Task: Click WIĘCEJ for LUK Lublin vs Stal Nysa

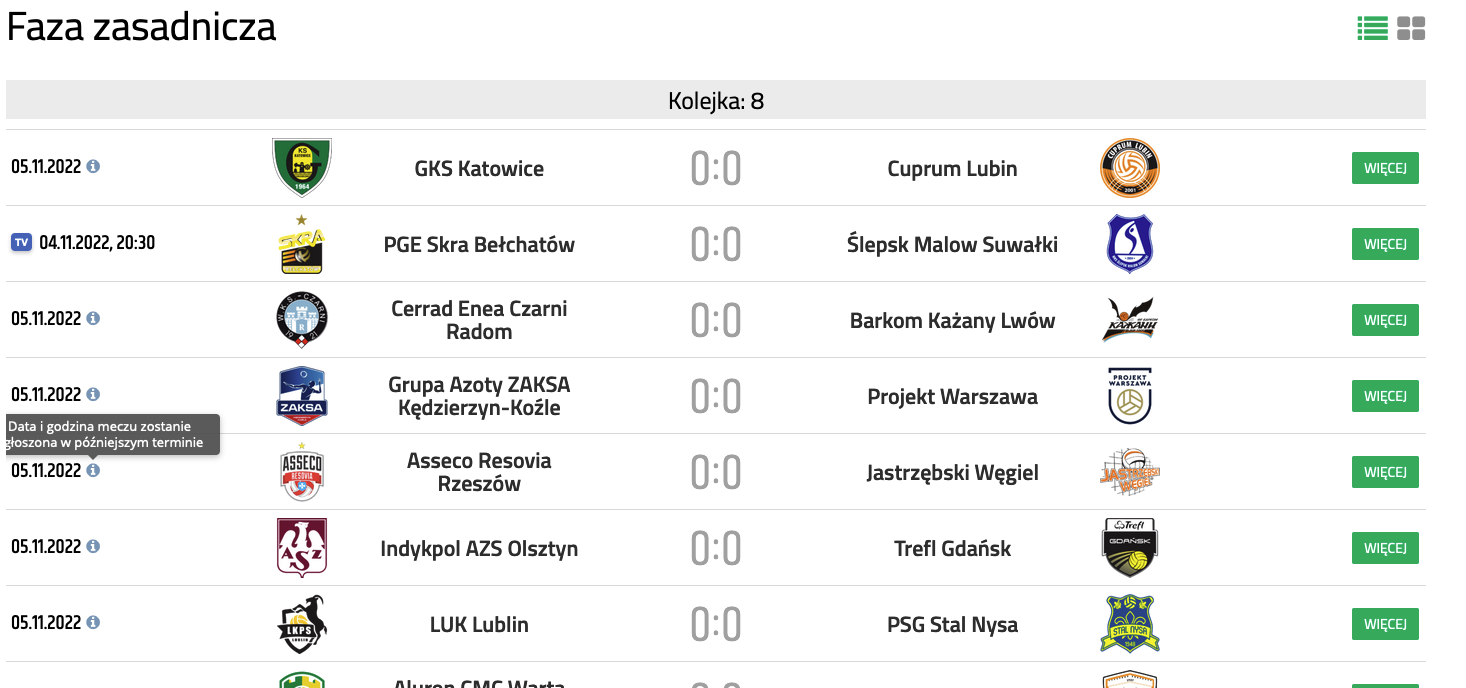Action: (1385, 624)
